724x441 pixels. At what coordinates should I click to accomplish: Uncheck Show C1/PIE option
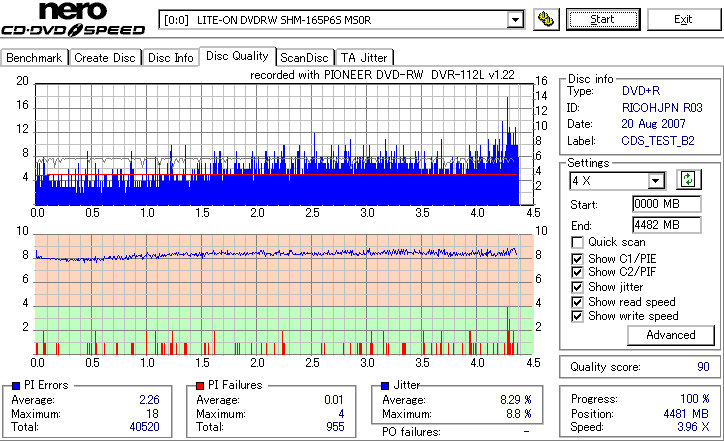click(x=577, y=259)
